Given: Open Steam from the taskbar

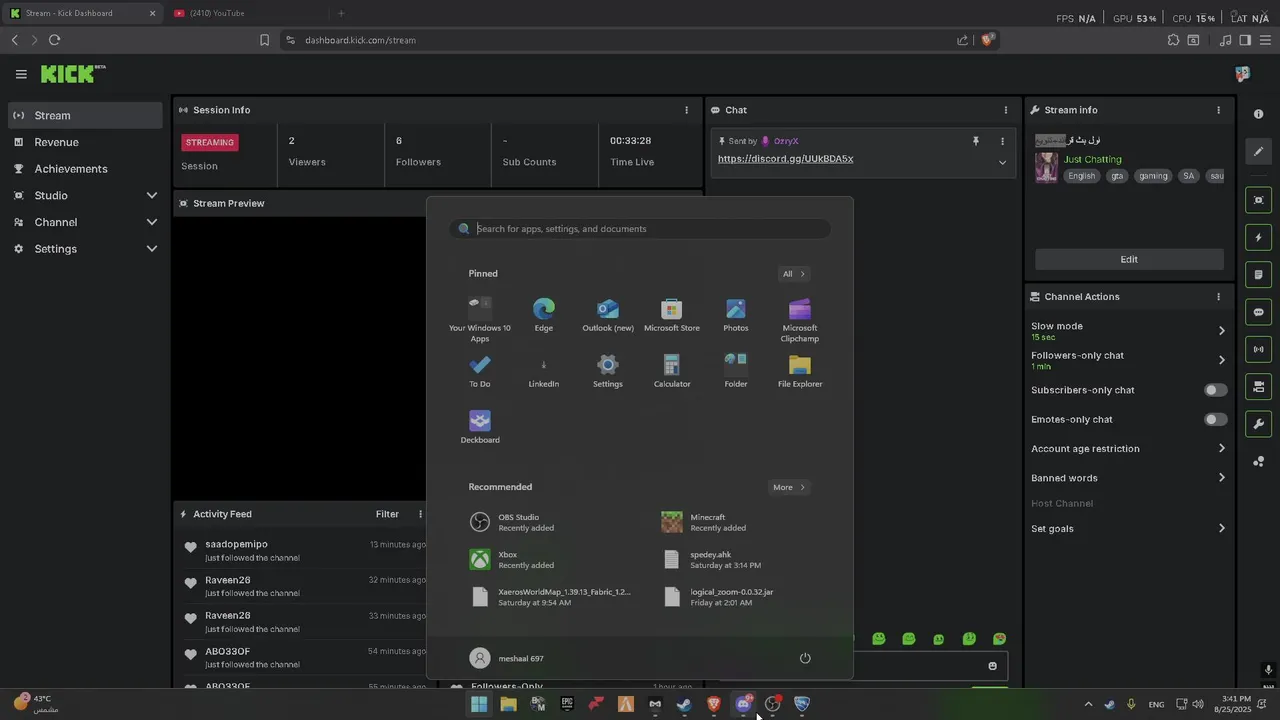Looking at the screenshot, I should pos(684,704).
